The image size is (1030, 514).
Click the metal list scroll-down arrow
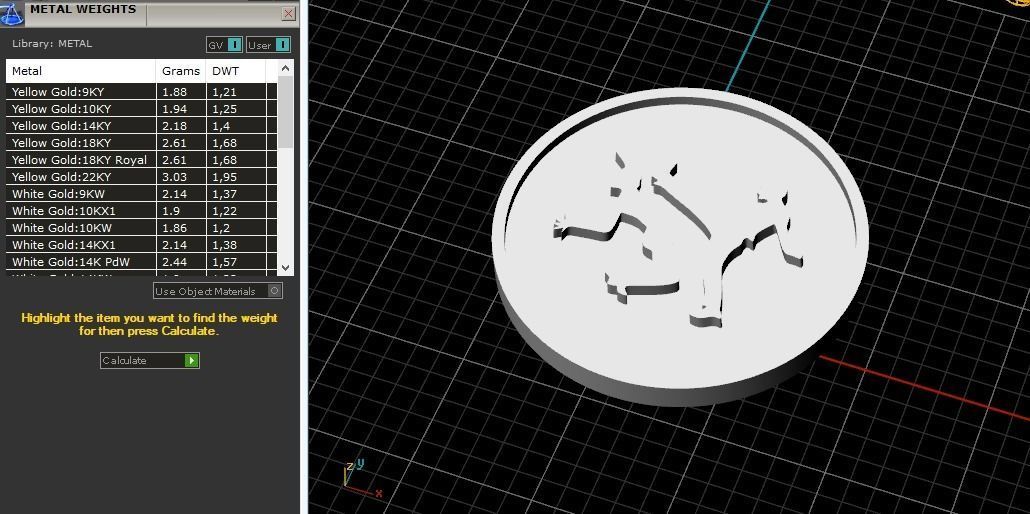click(285, 267)
